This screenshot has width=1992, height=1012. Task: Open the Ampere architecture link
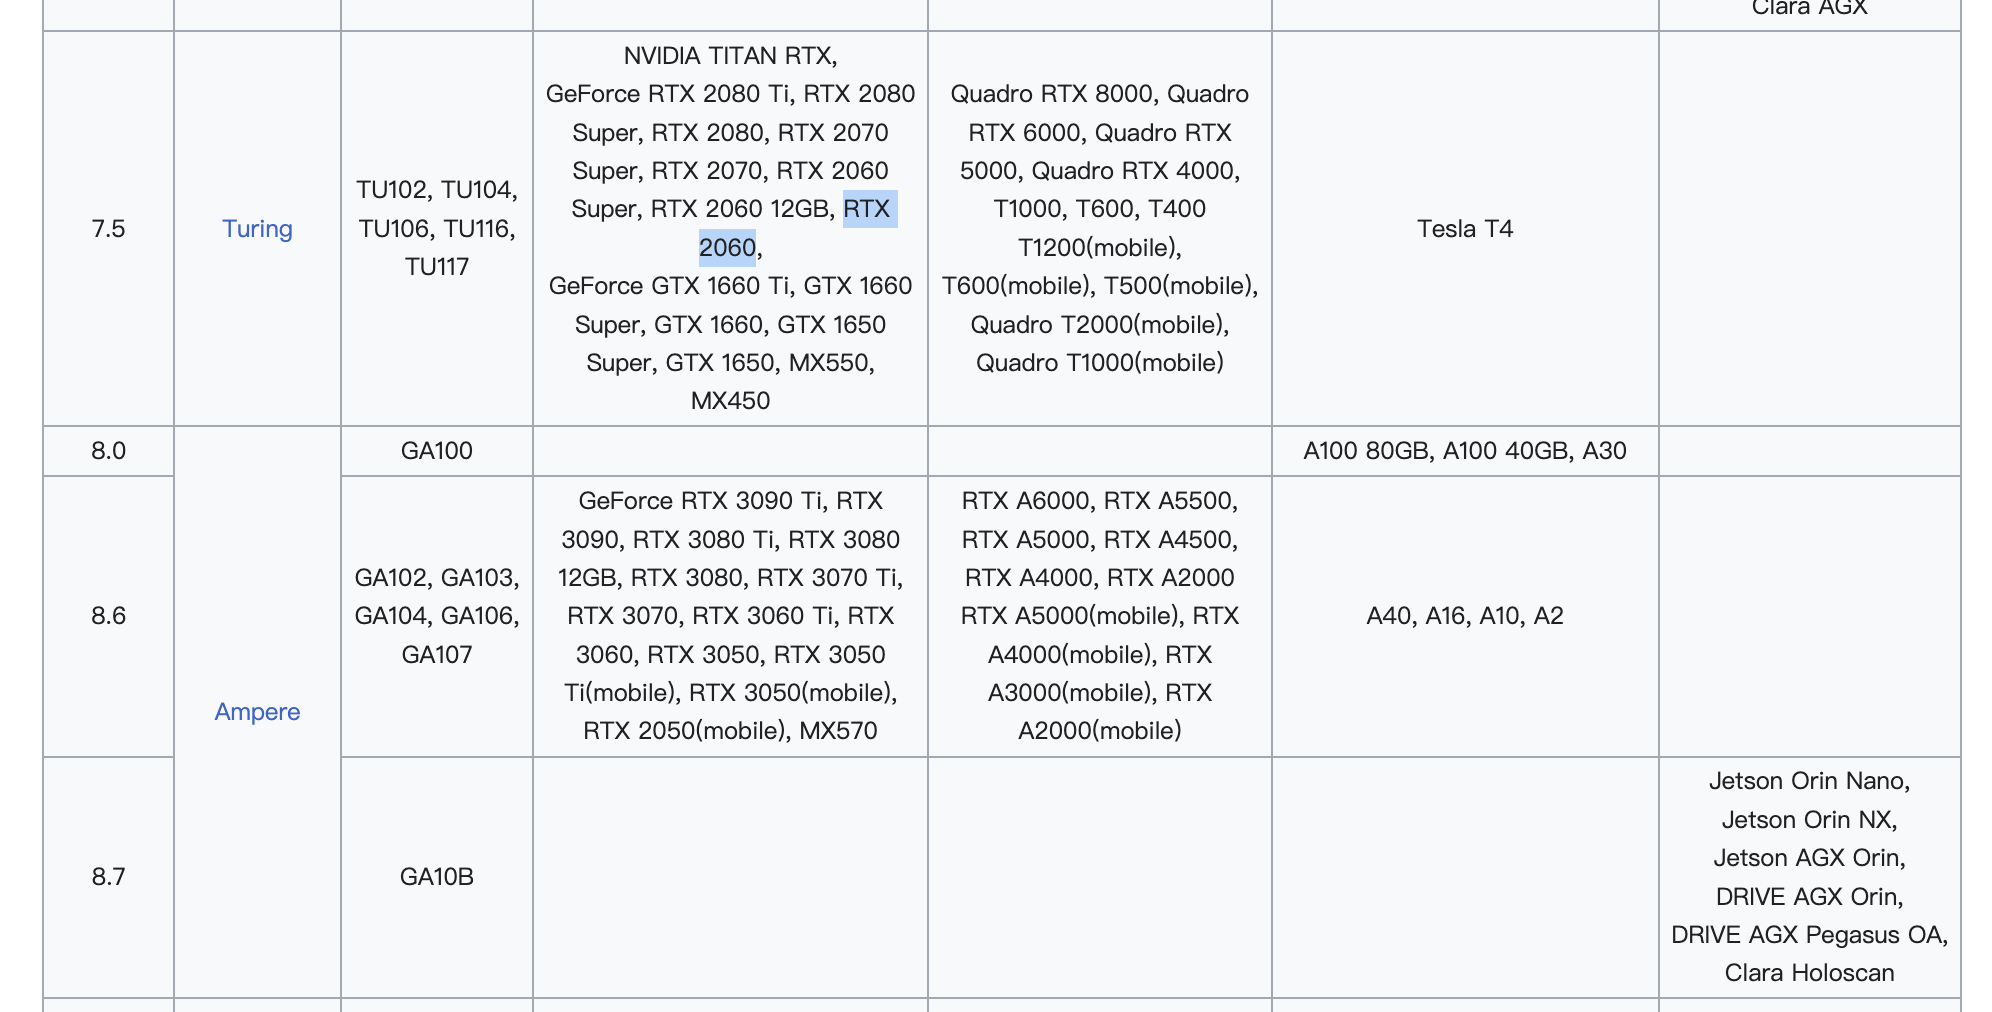click(257, 712)
